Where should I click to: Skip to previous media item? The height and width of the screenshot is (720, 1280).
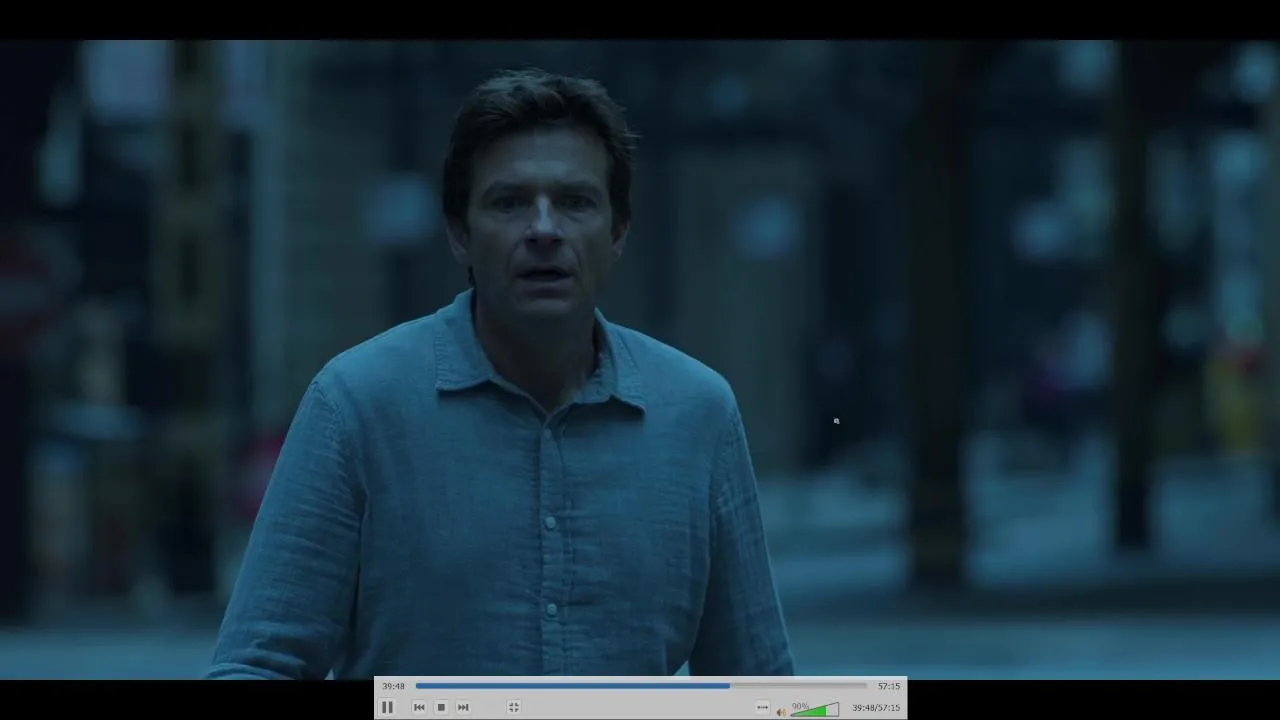[419, 707]
